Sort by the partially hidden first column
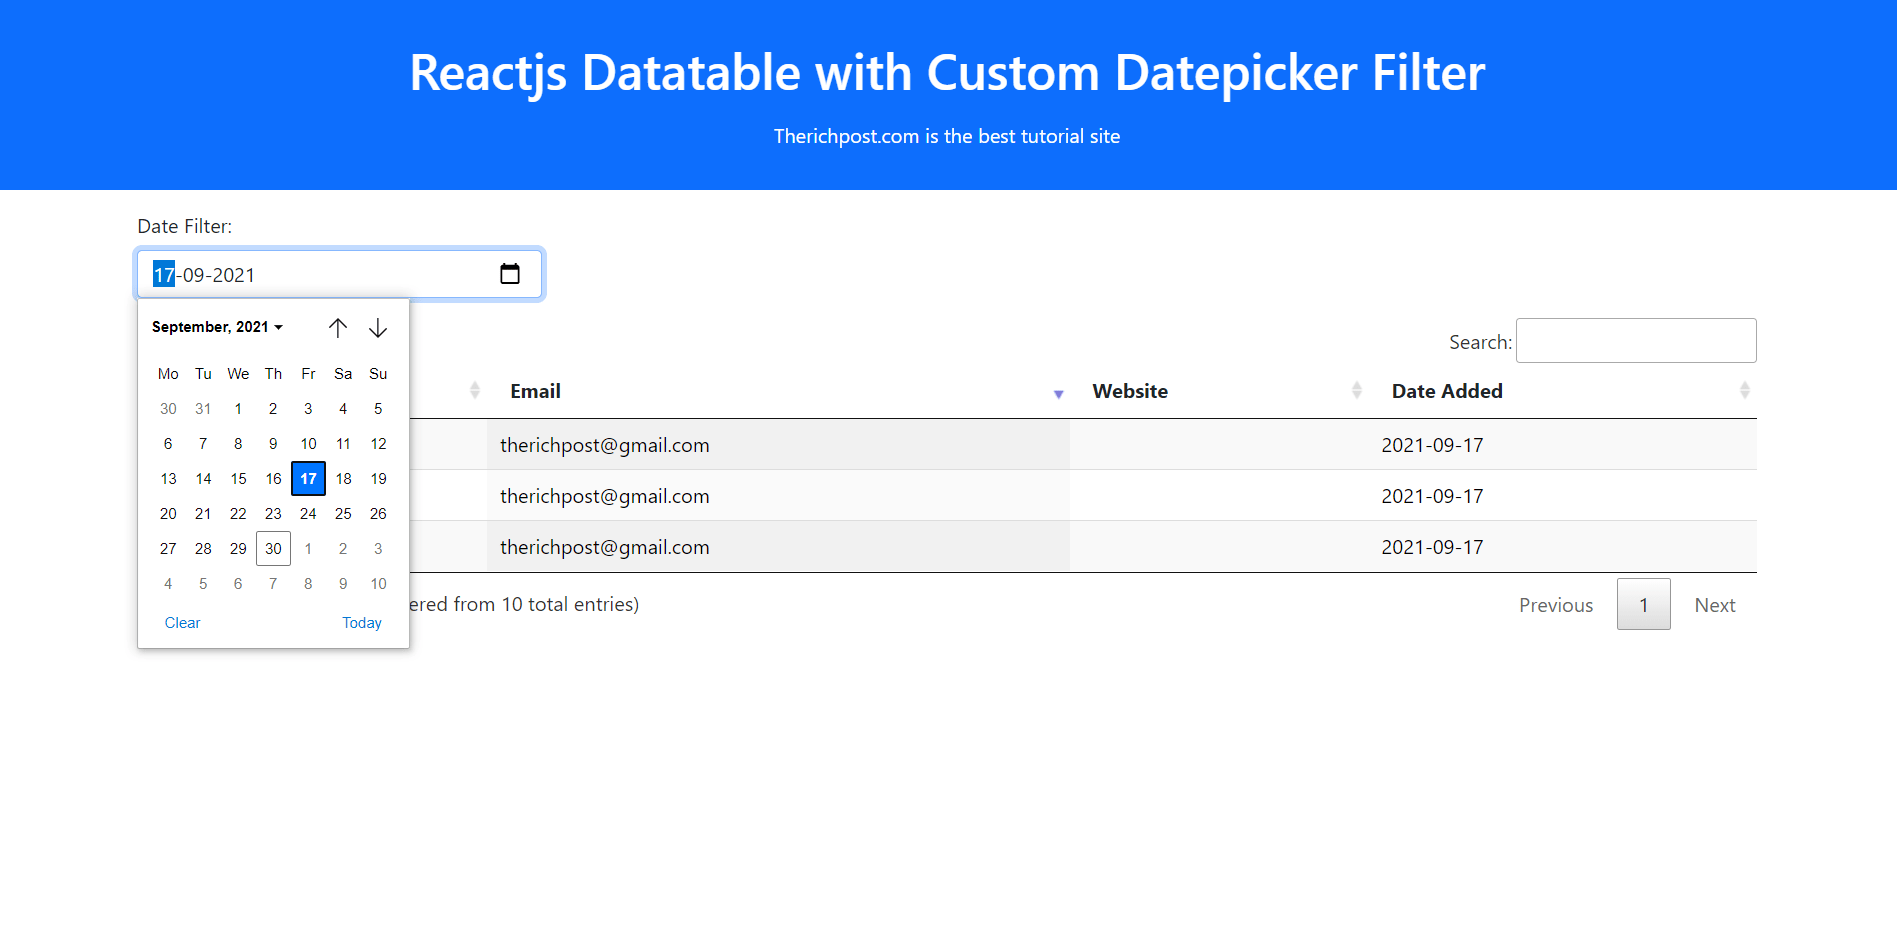This screenshot has height=935, width=1897. (x=474, y=391)
